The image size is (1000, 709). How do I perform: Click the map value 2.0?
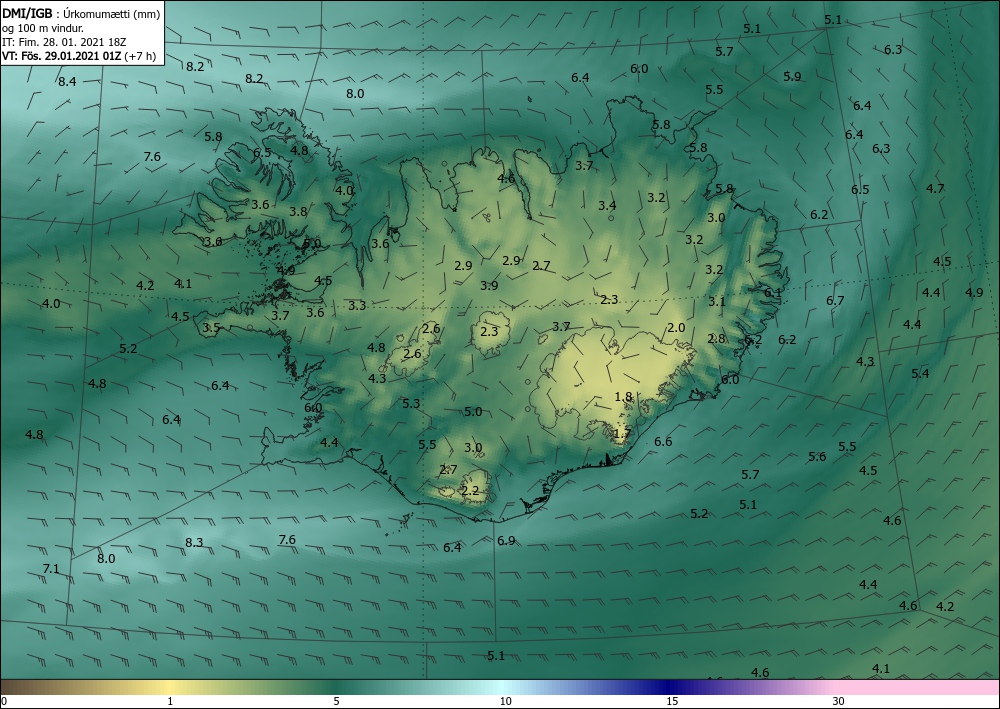[x=676, y=328]
